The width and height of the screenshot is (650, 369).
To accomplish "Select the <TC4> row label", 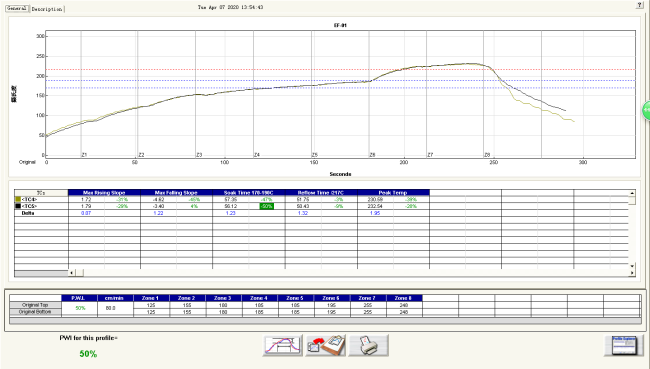I will (29, 199).
